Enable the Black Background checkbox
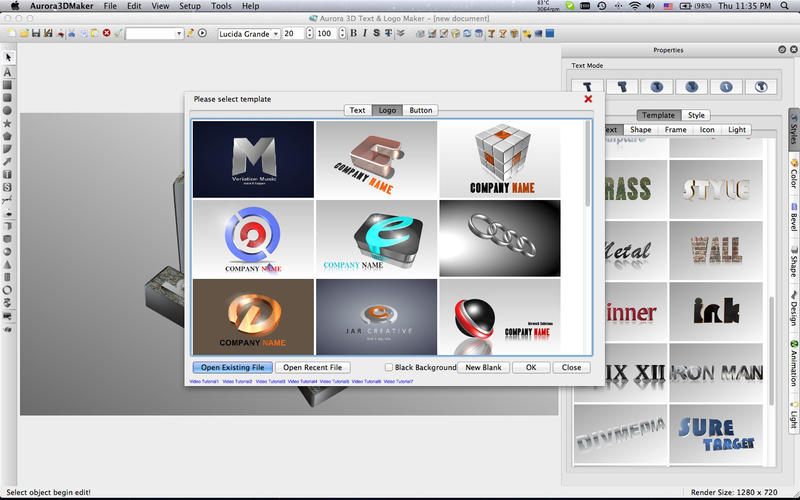 [x=389, y=368]
